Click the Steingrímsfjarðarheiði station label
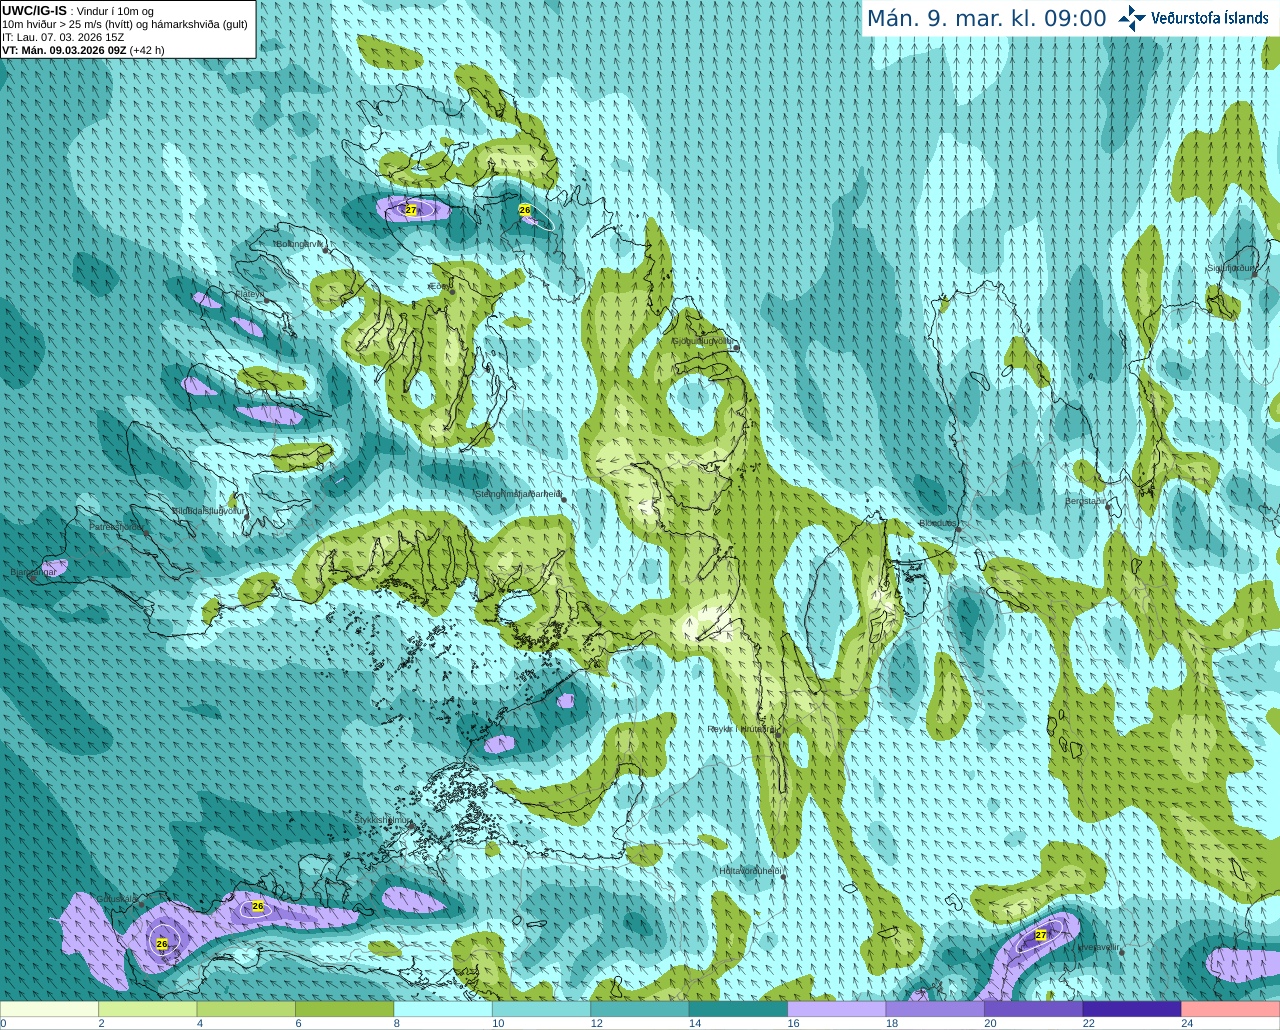The height and width of the screenshot is (1030, 1280). click(517, 494)
